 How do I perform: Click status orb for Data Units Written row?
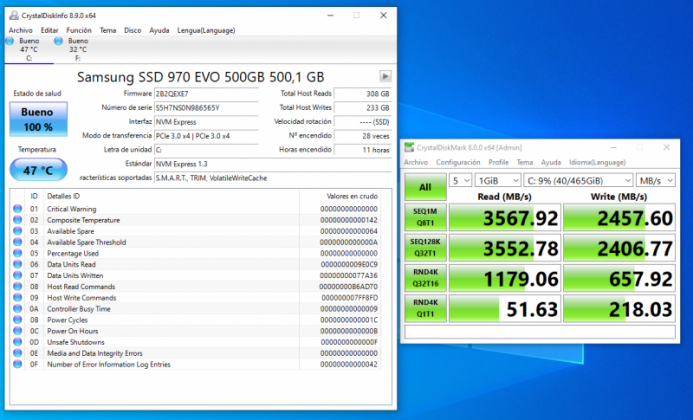click(x=18, y=275)
